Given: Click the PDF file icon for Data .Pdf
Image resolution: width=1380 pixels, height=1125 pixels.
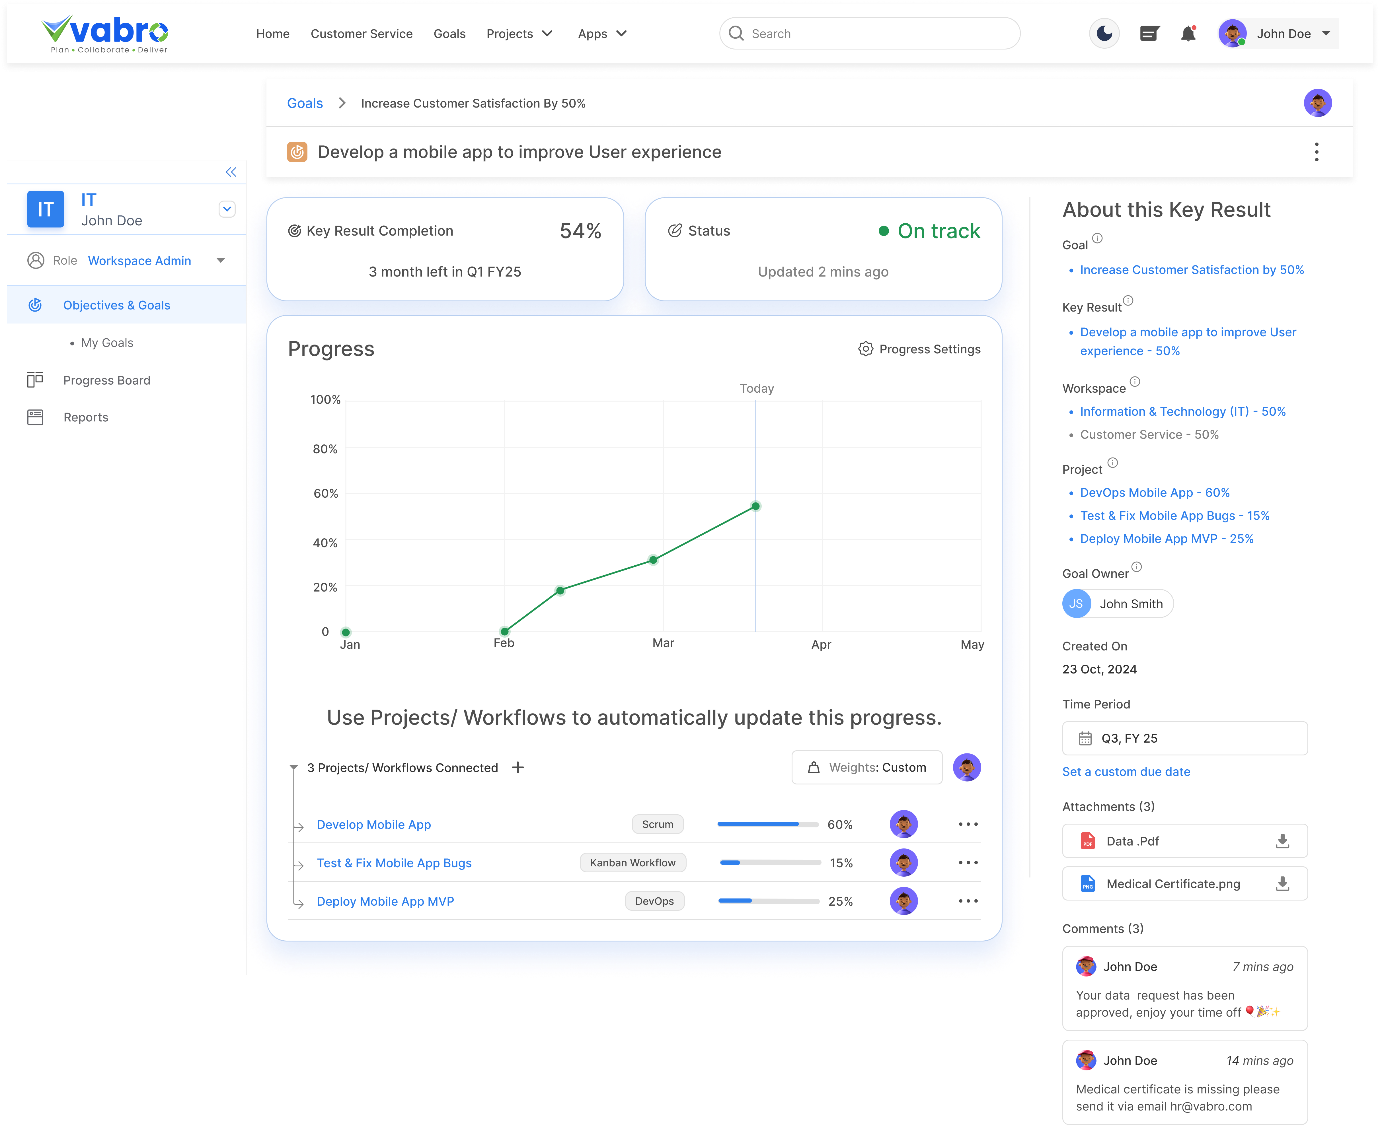Looking at the screenshot, I should coord(1088,841).
